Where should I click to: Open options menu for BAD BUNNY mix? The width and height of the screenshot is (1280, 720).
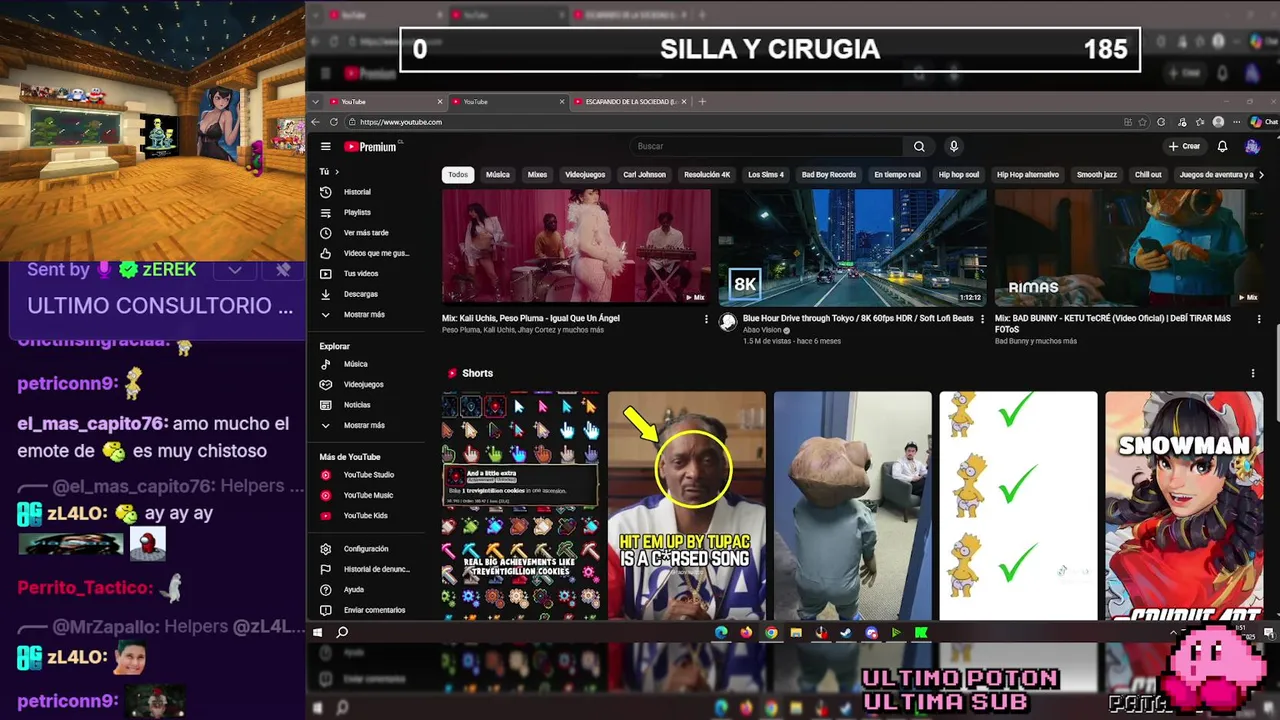(1259, 319)
